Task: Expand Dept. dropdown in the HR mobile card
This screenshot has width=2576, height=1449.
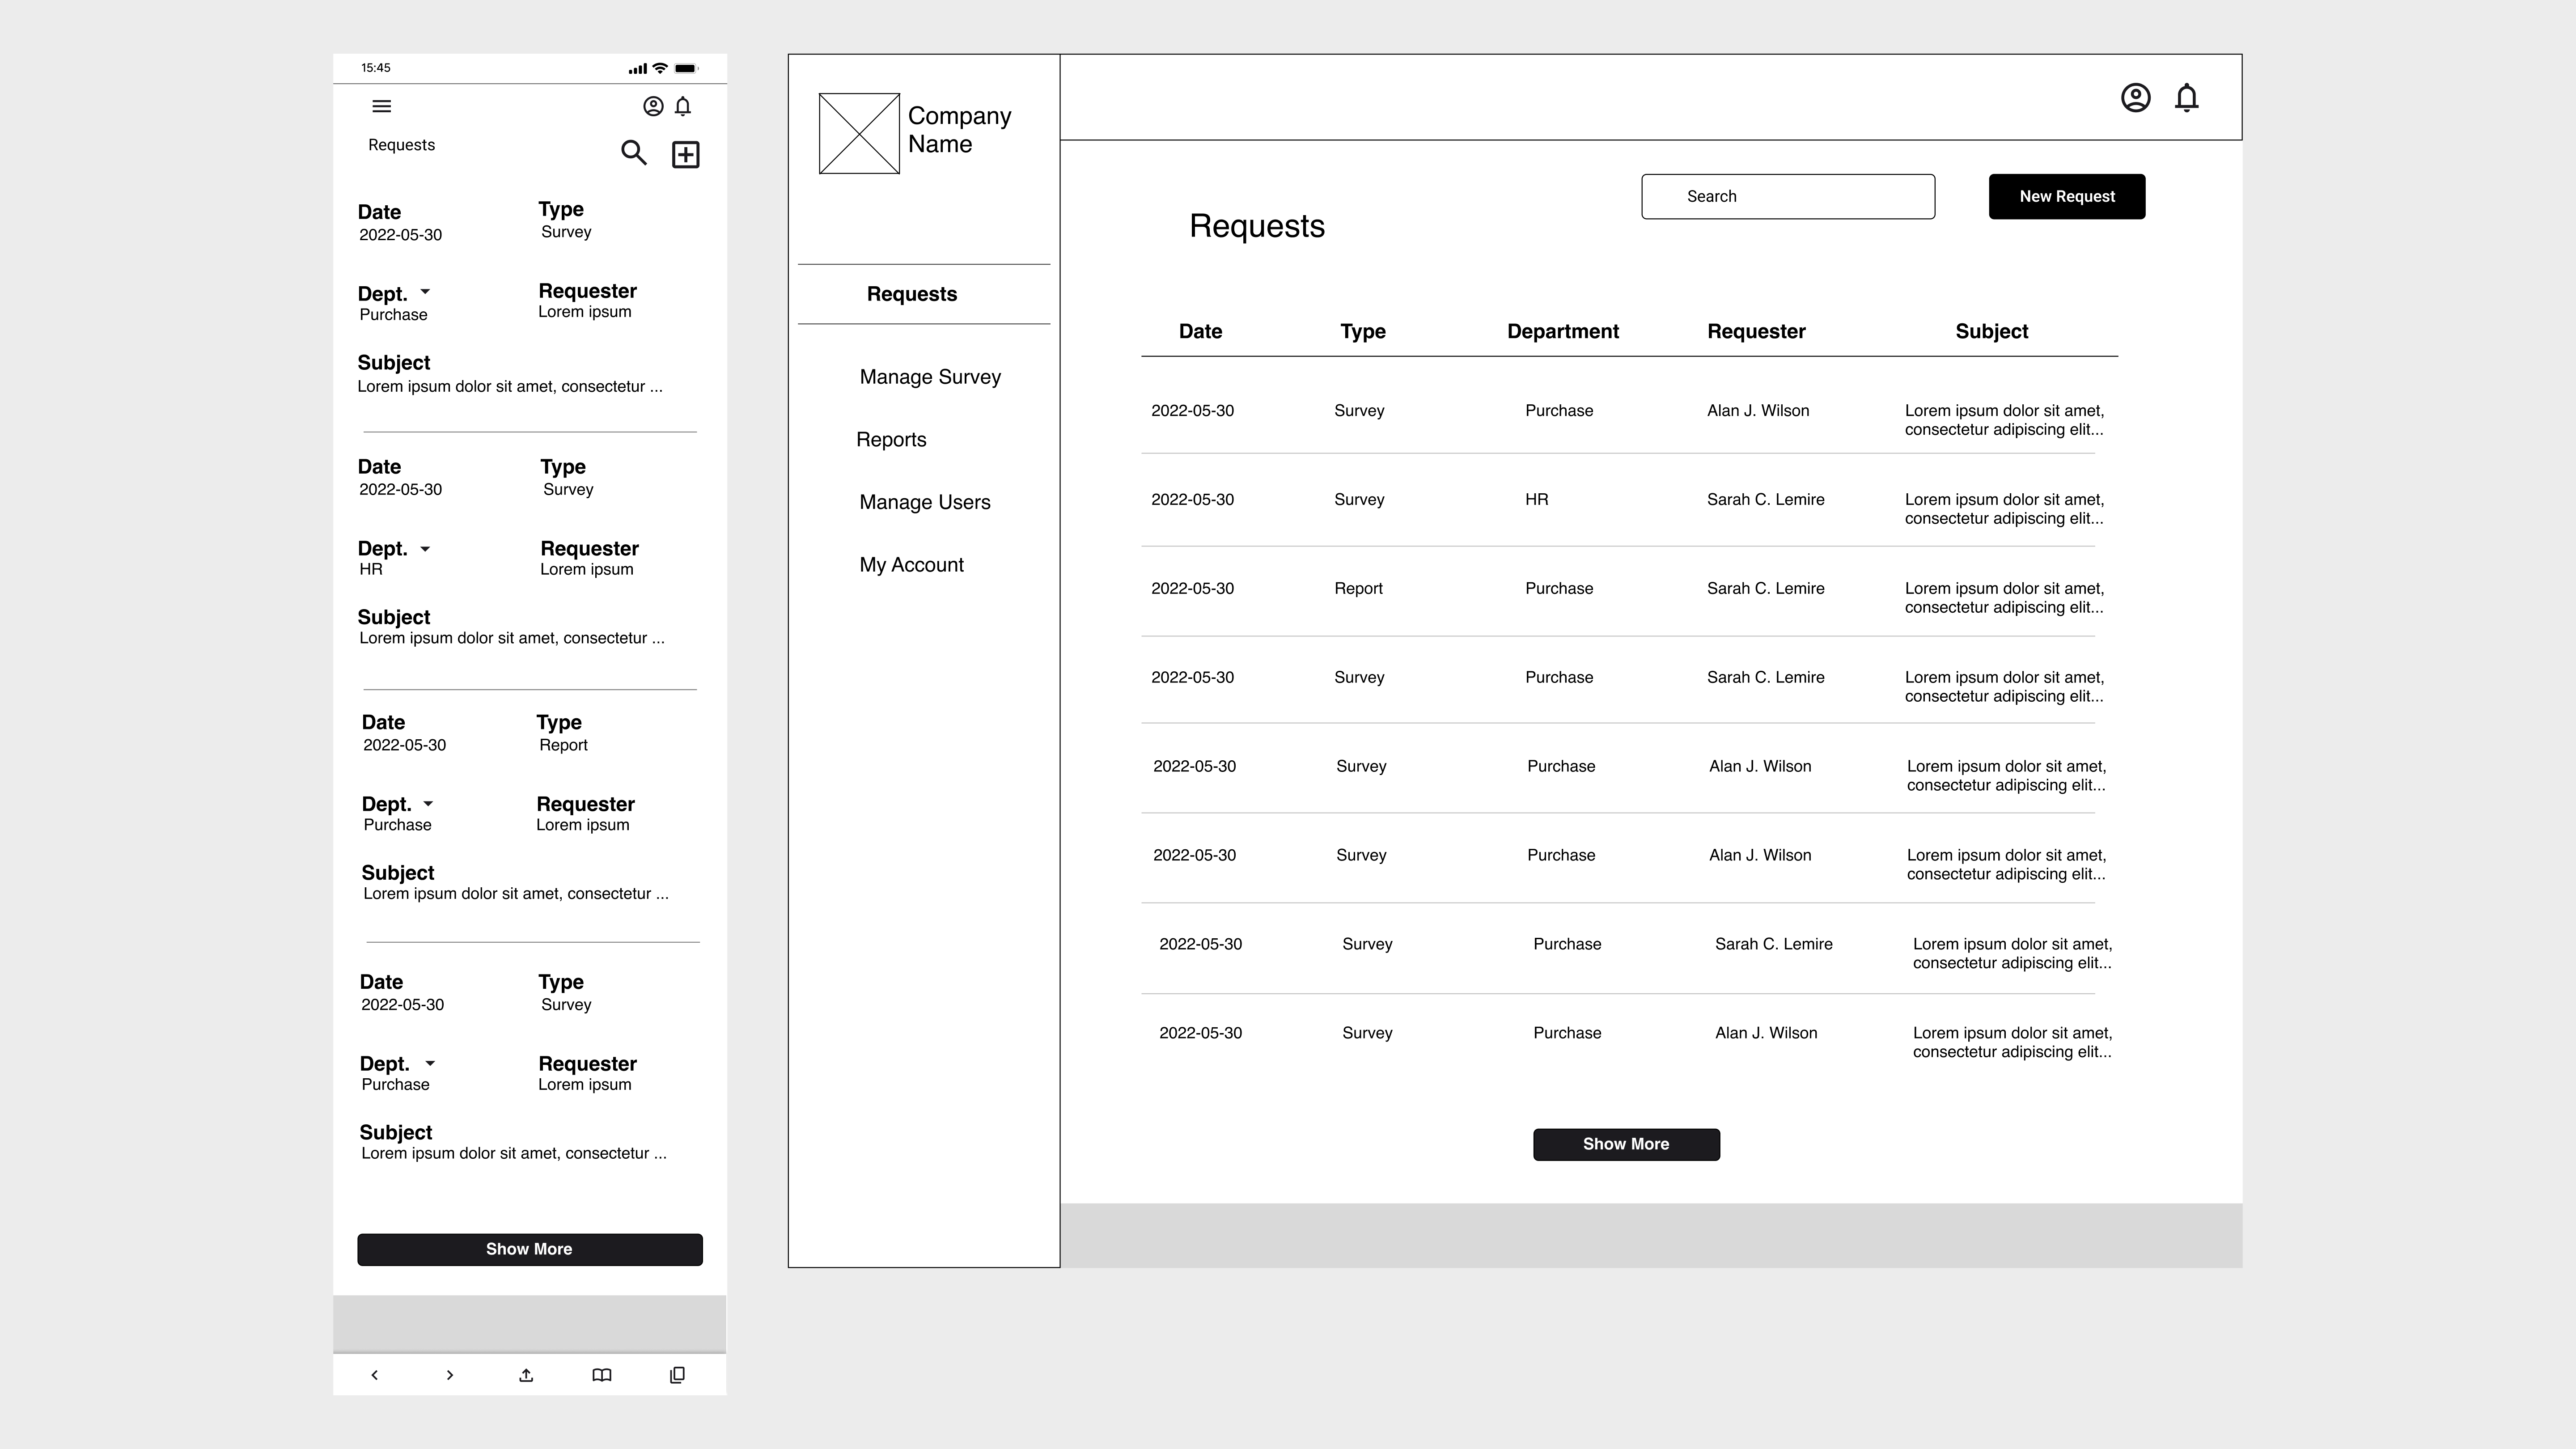Action: [425, 549]
